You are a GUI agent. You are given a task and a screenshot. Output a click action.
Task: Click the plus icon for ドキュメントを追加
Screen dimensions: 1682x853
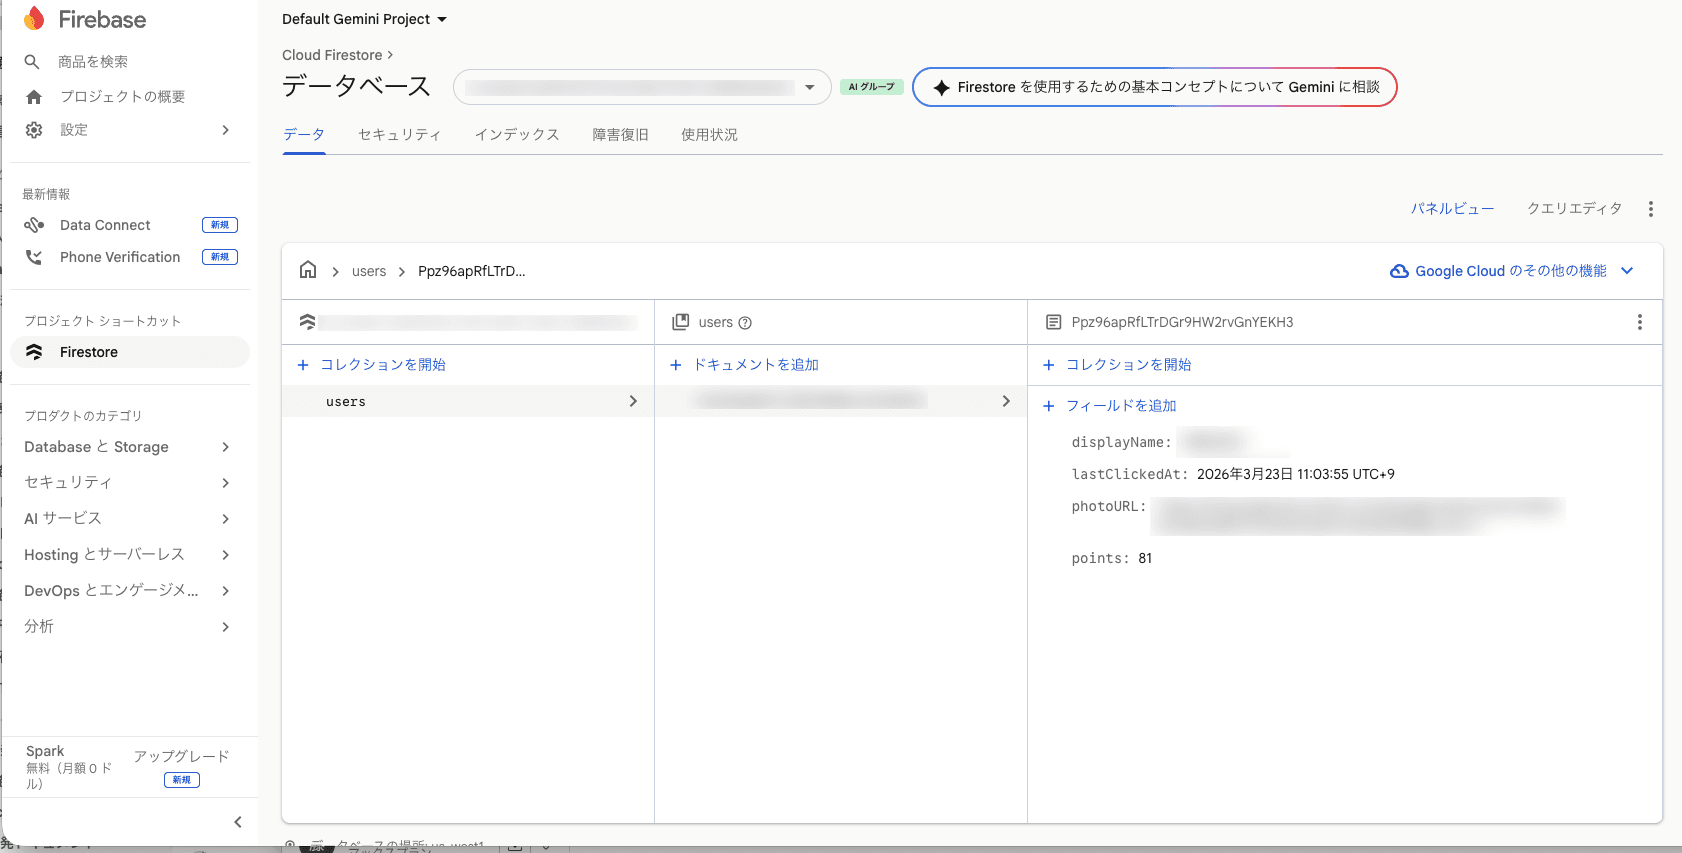pos(676,365)
